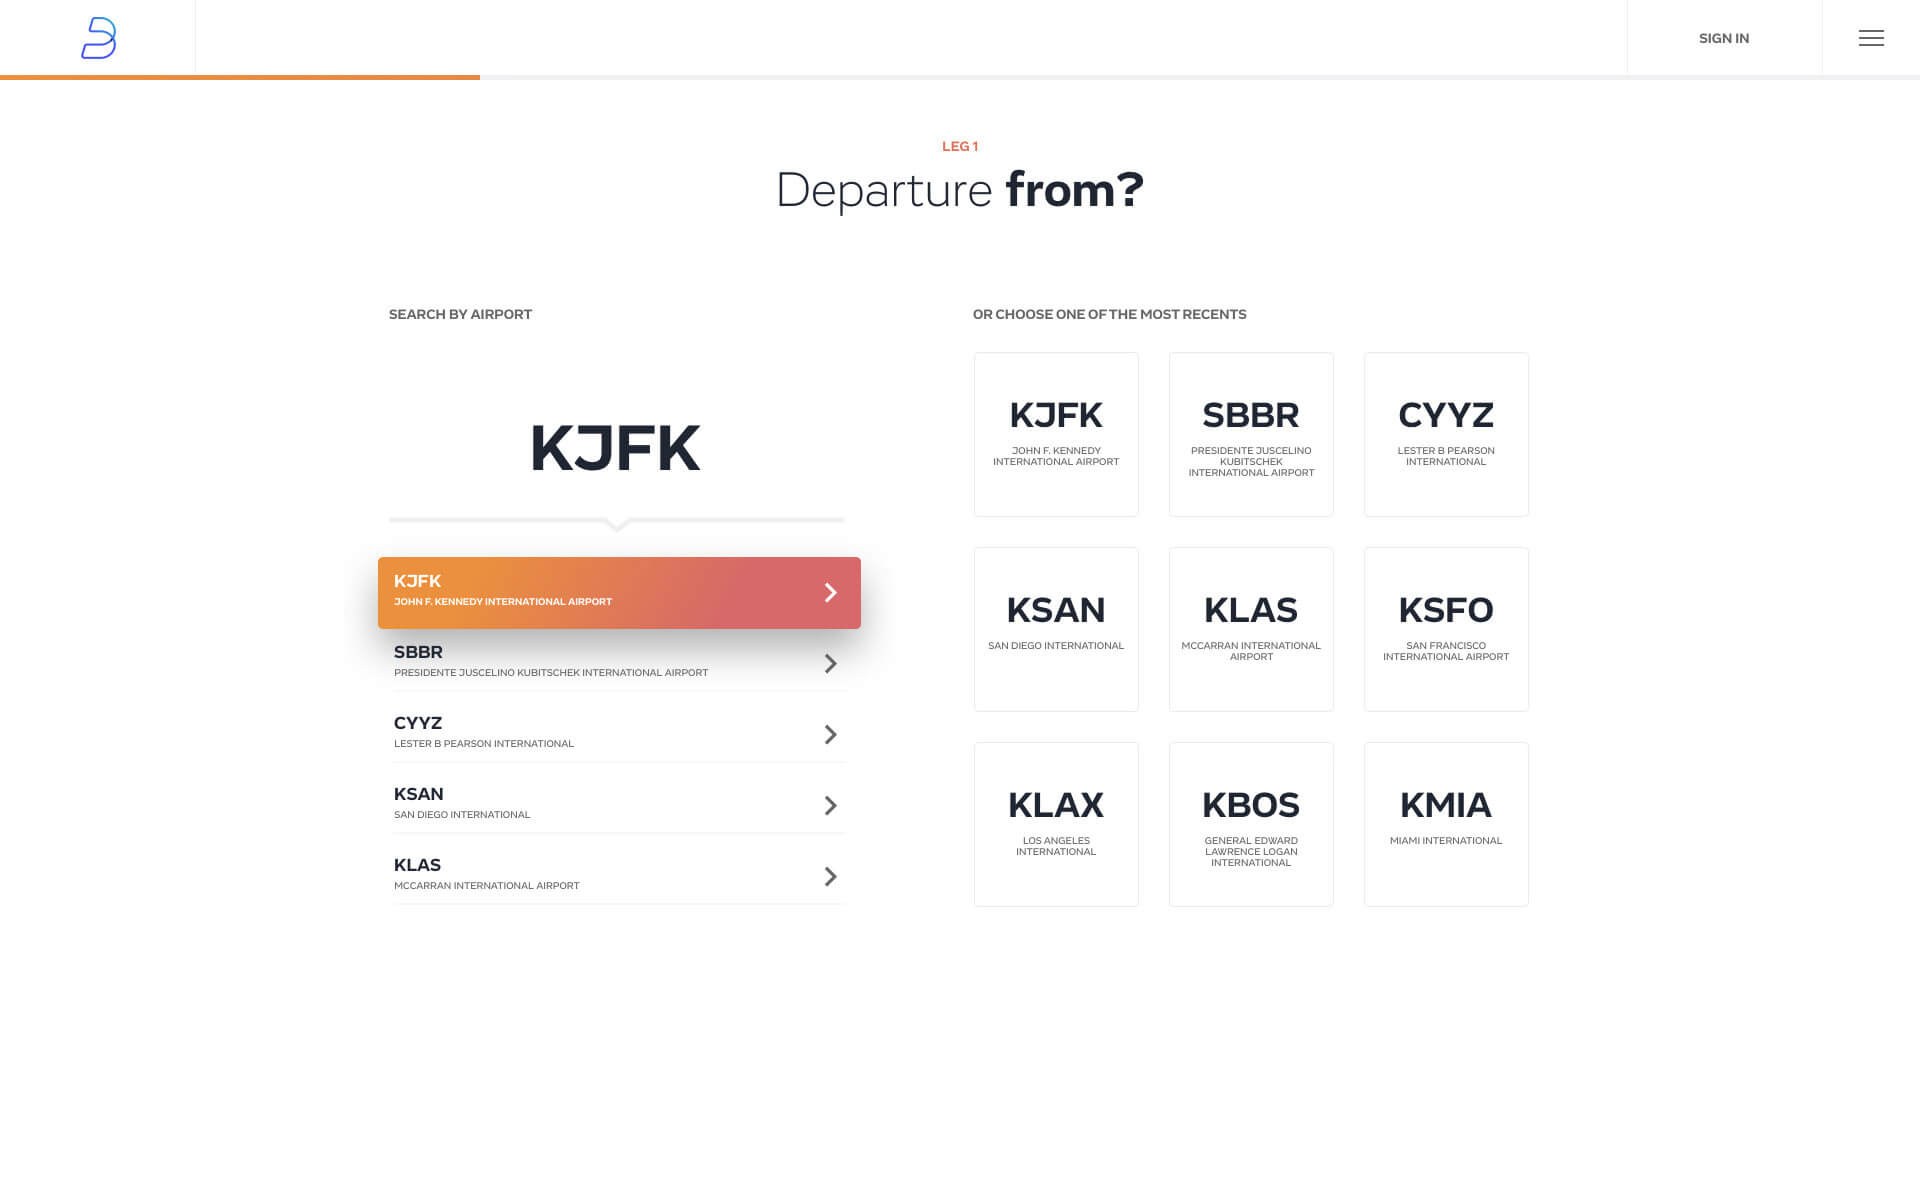Click the orange progress bar at top
The width and height of the screenshot is (1920, 1200).
click(240, 77)
